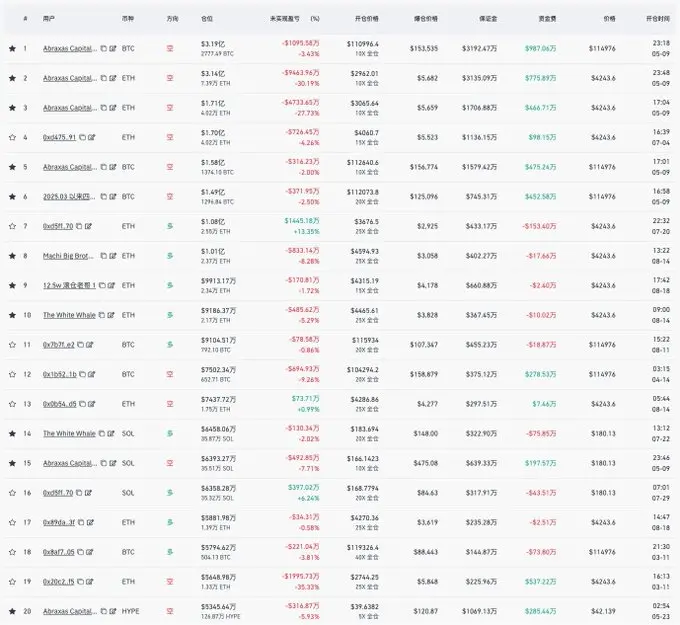This screenshot has height=625, width=680.
Task: Copy address 0x8af7..05 in row 18
Action: 80,552
